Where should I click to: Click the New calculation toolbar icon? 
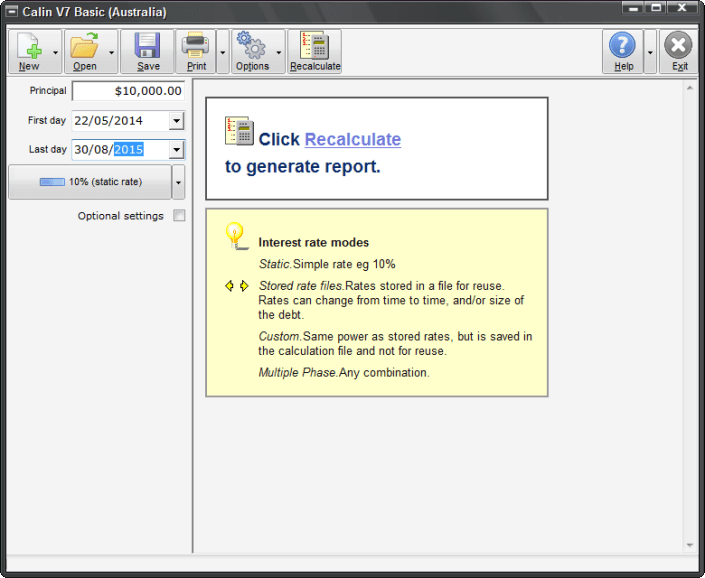[29, 46]
